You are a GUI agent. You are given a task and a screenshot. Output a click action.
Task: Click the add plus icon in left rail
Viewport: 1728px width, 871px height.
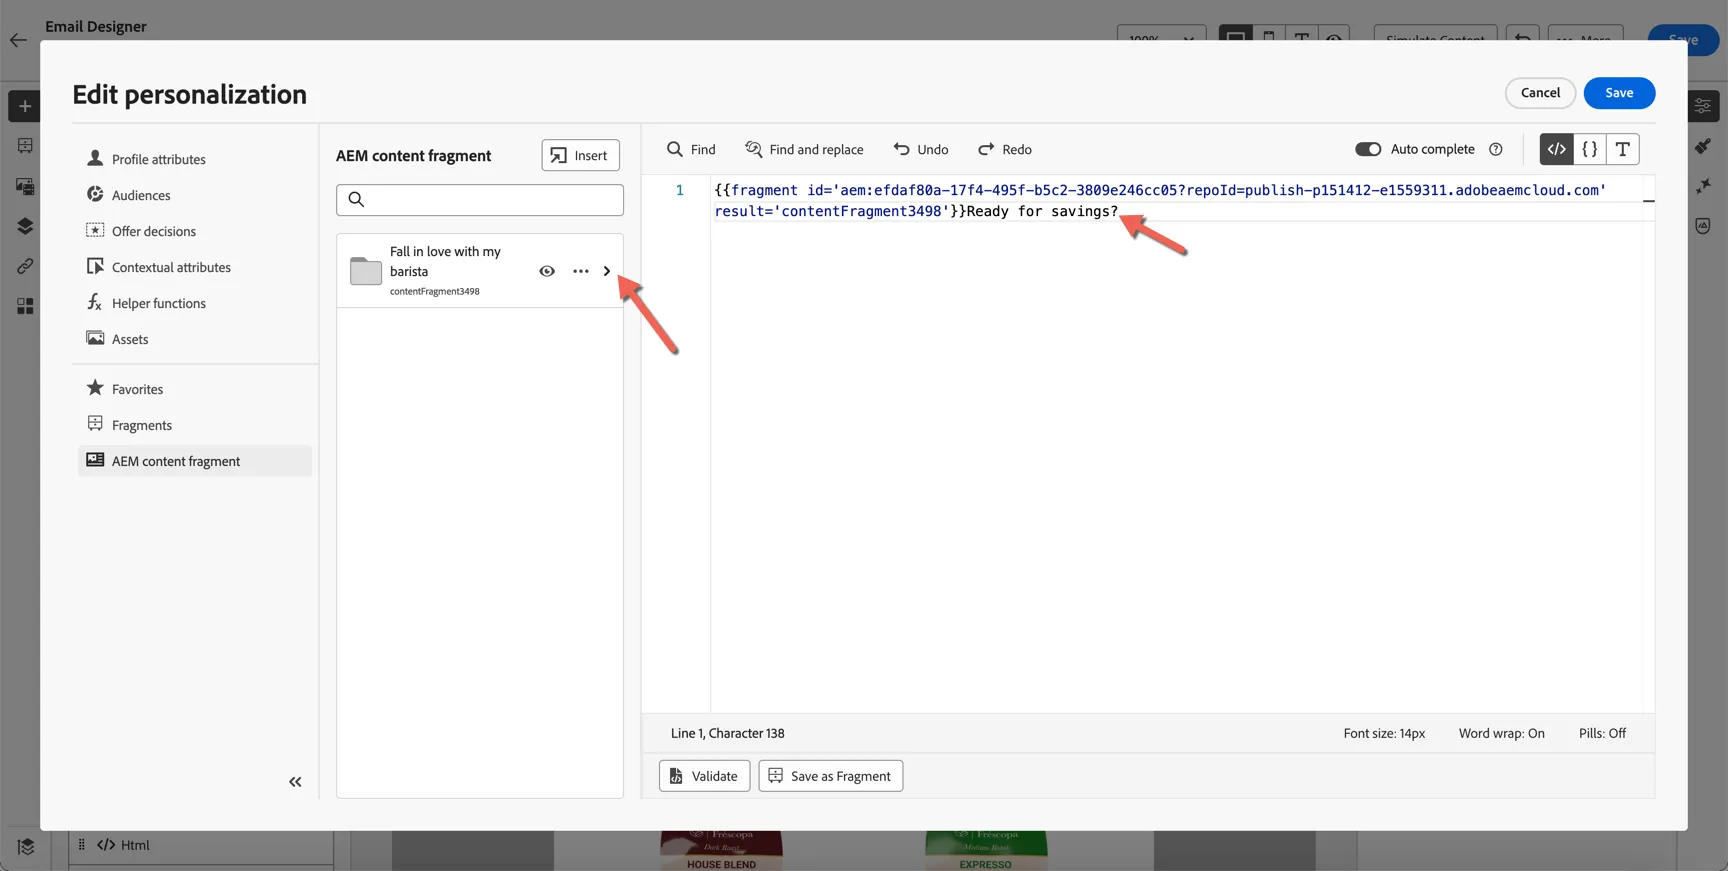25,106
